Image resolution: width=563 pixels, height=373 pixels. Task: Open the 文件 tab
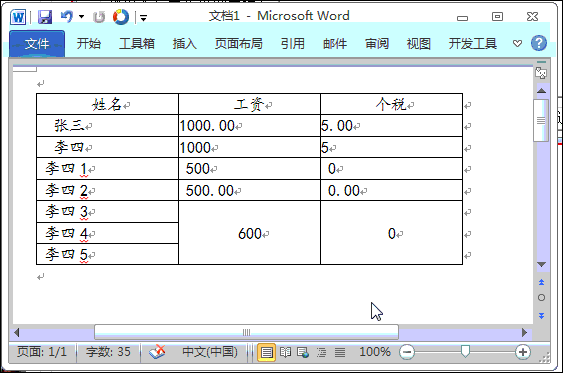pos(37,44)
